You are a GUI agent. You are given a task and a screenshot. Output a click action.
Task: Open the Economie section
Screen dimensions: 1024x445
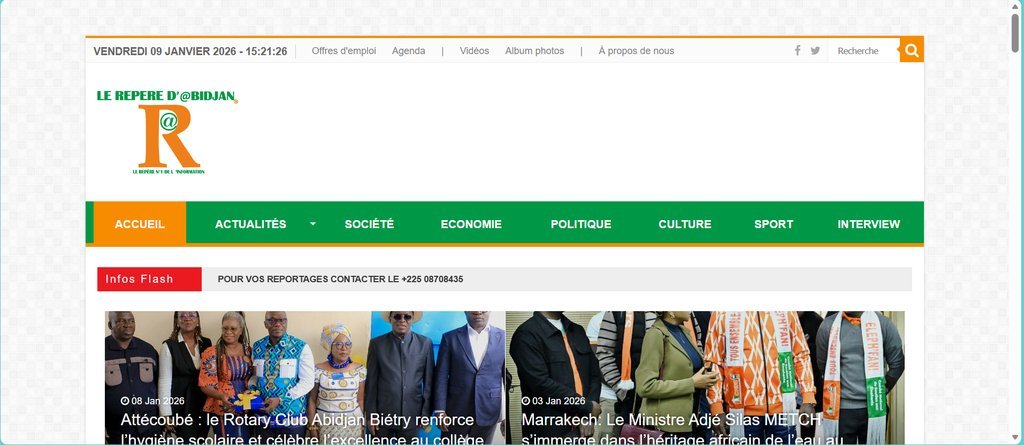[471, 224]
